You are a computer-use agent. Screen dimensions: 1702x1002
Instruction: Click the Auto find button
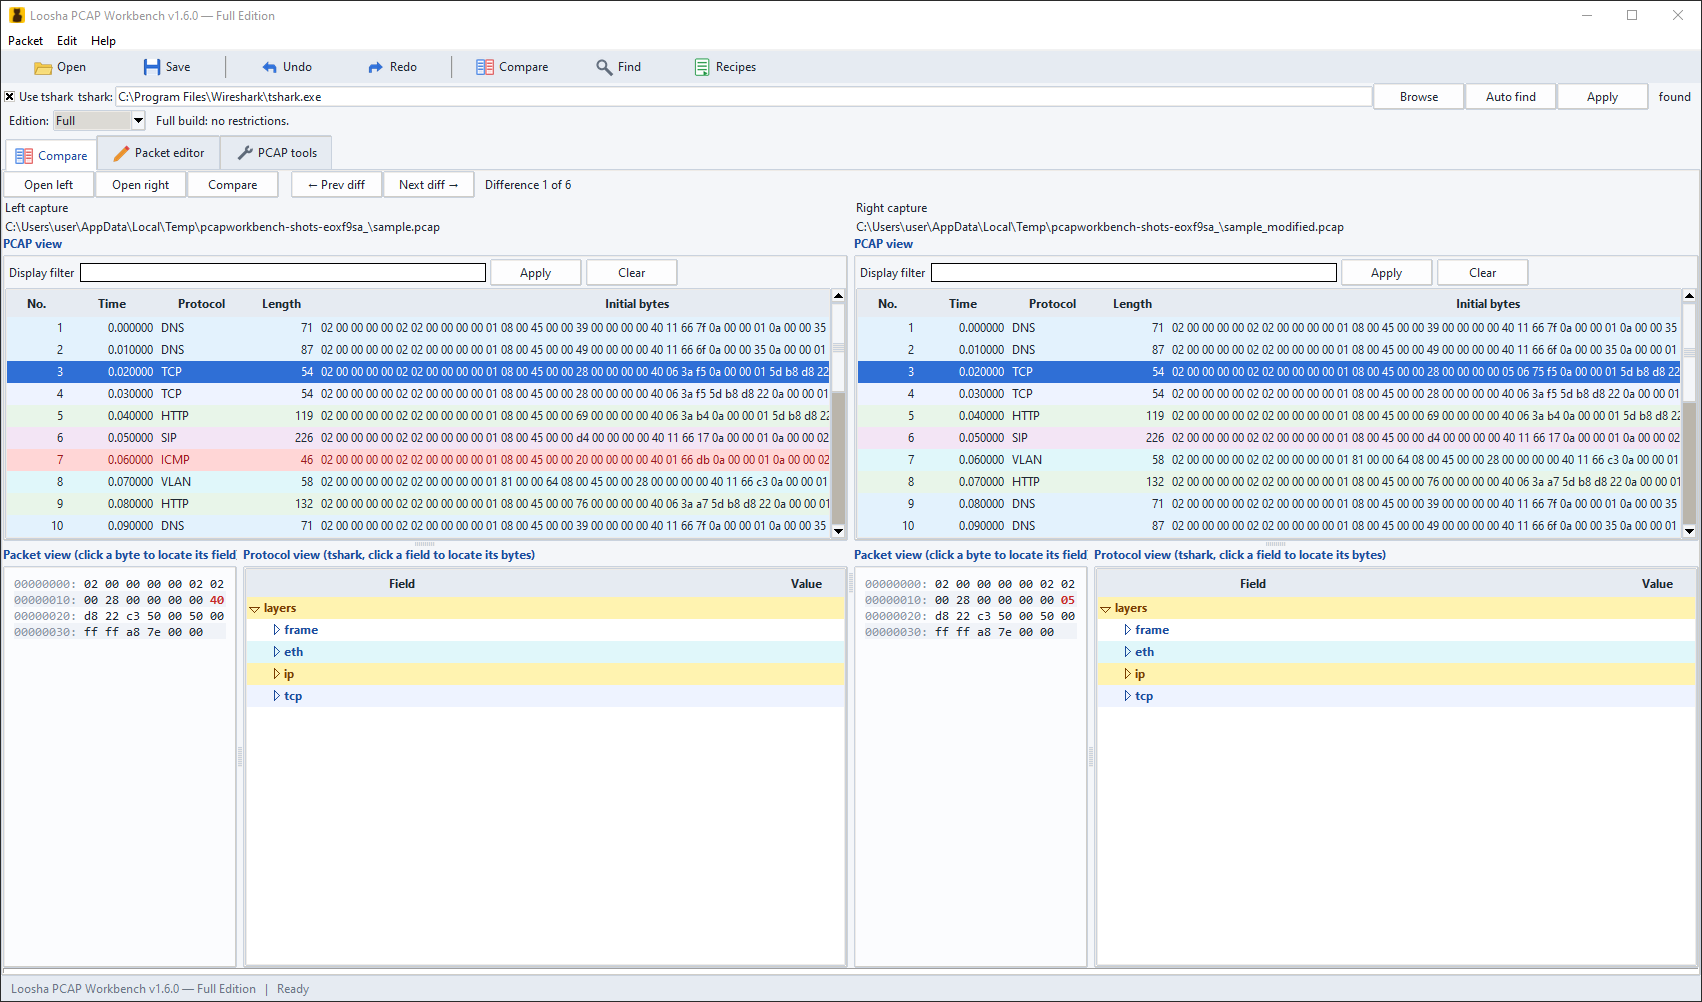1511,97
